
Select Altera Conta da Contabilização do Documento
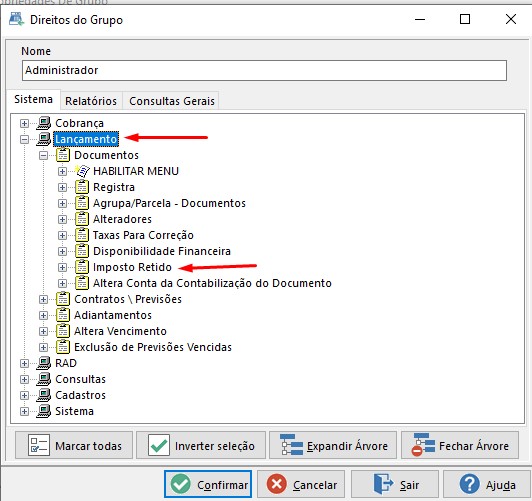click(x=212, y=283)
